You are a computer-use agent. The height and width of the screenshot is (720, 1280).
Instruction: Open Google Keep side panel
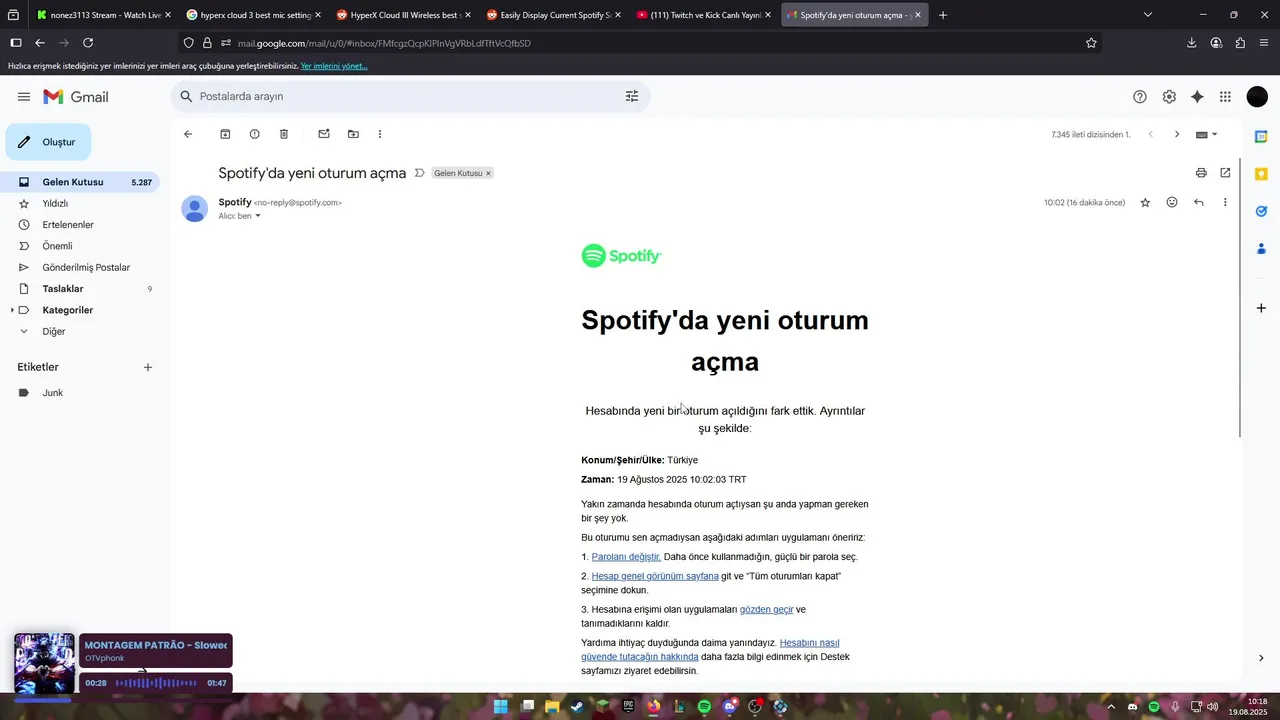click(1261, 174)
